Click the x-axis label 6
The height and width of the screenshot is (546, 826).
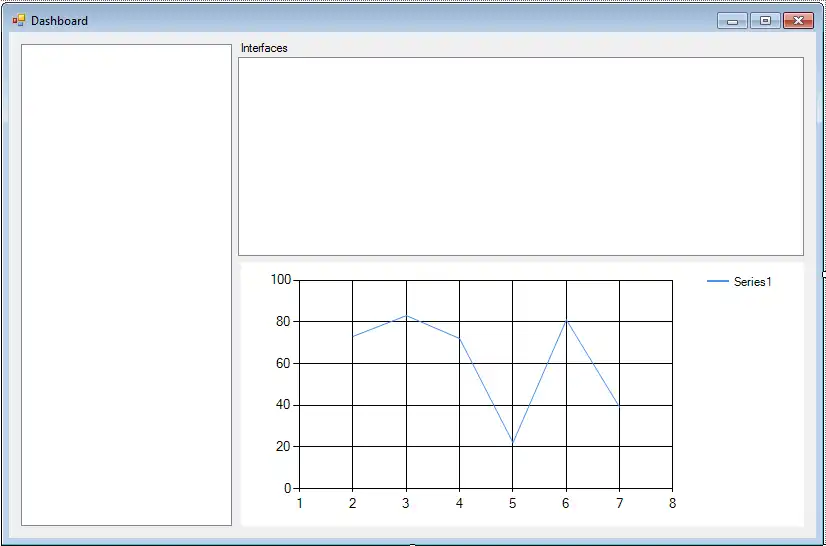566,504
